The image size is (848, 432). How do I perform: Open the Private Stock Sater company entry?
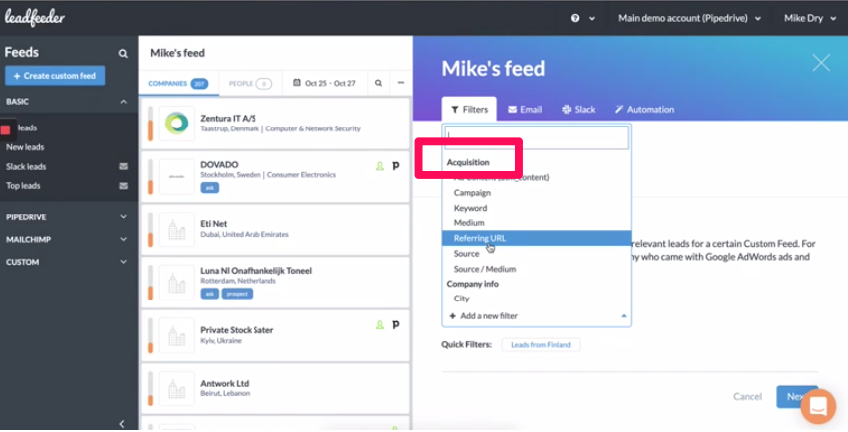(275, 335)
